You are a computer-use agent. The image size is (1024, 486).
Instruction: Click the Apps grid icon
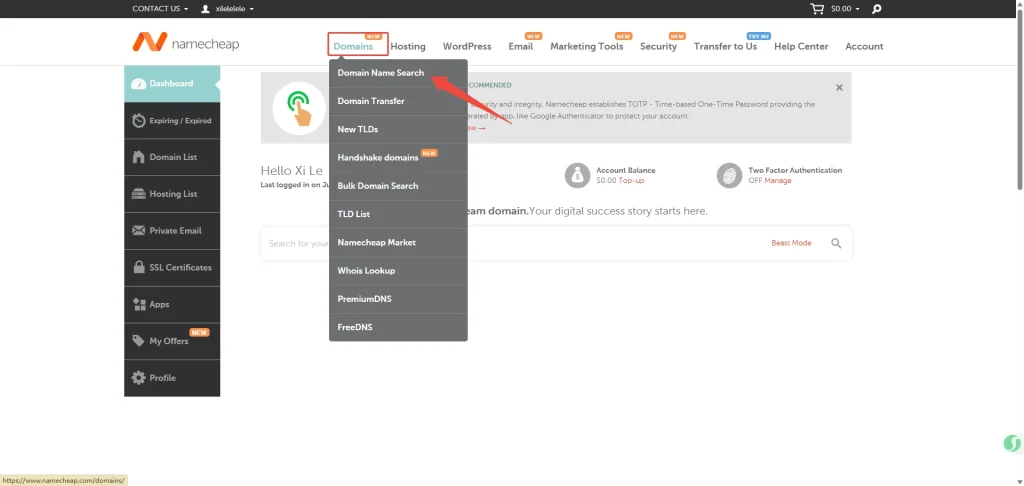tap(138, 304)
